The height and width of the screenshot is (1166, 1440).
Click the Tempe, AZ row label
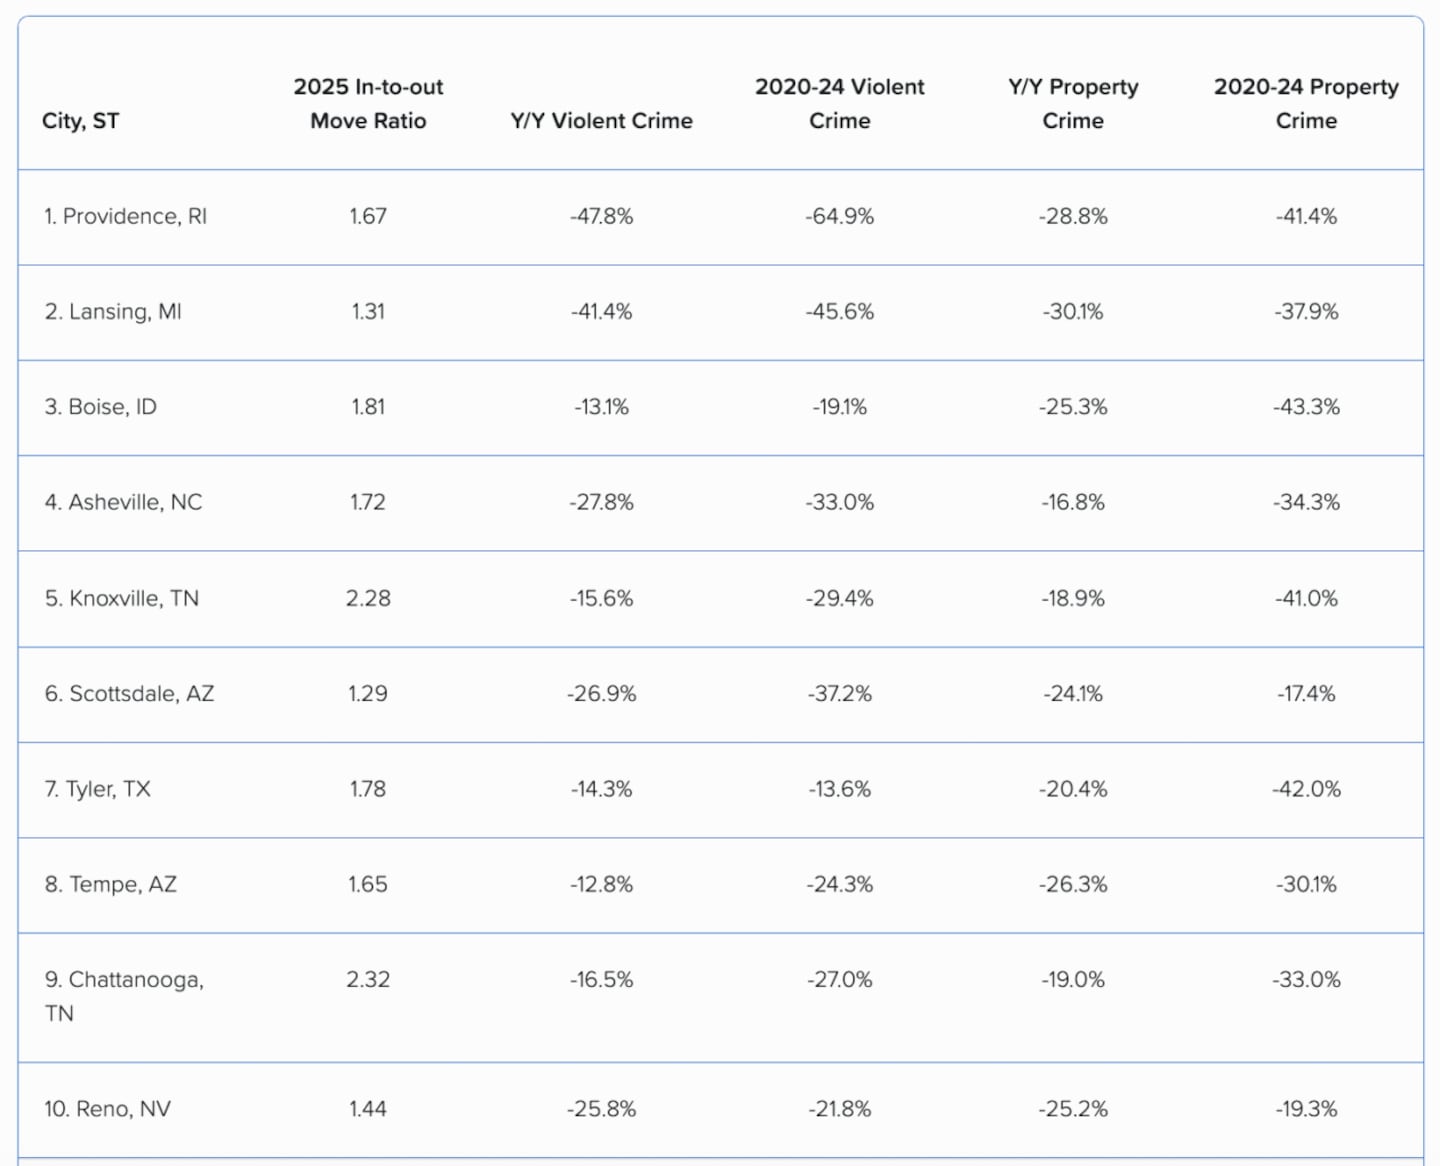(x=110, y=884)
